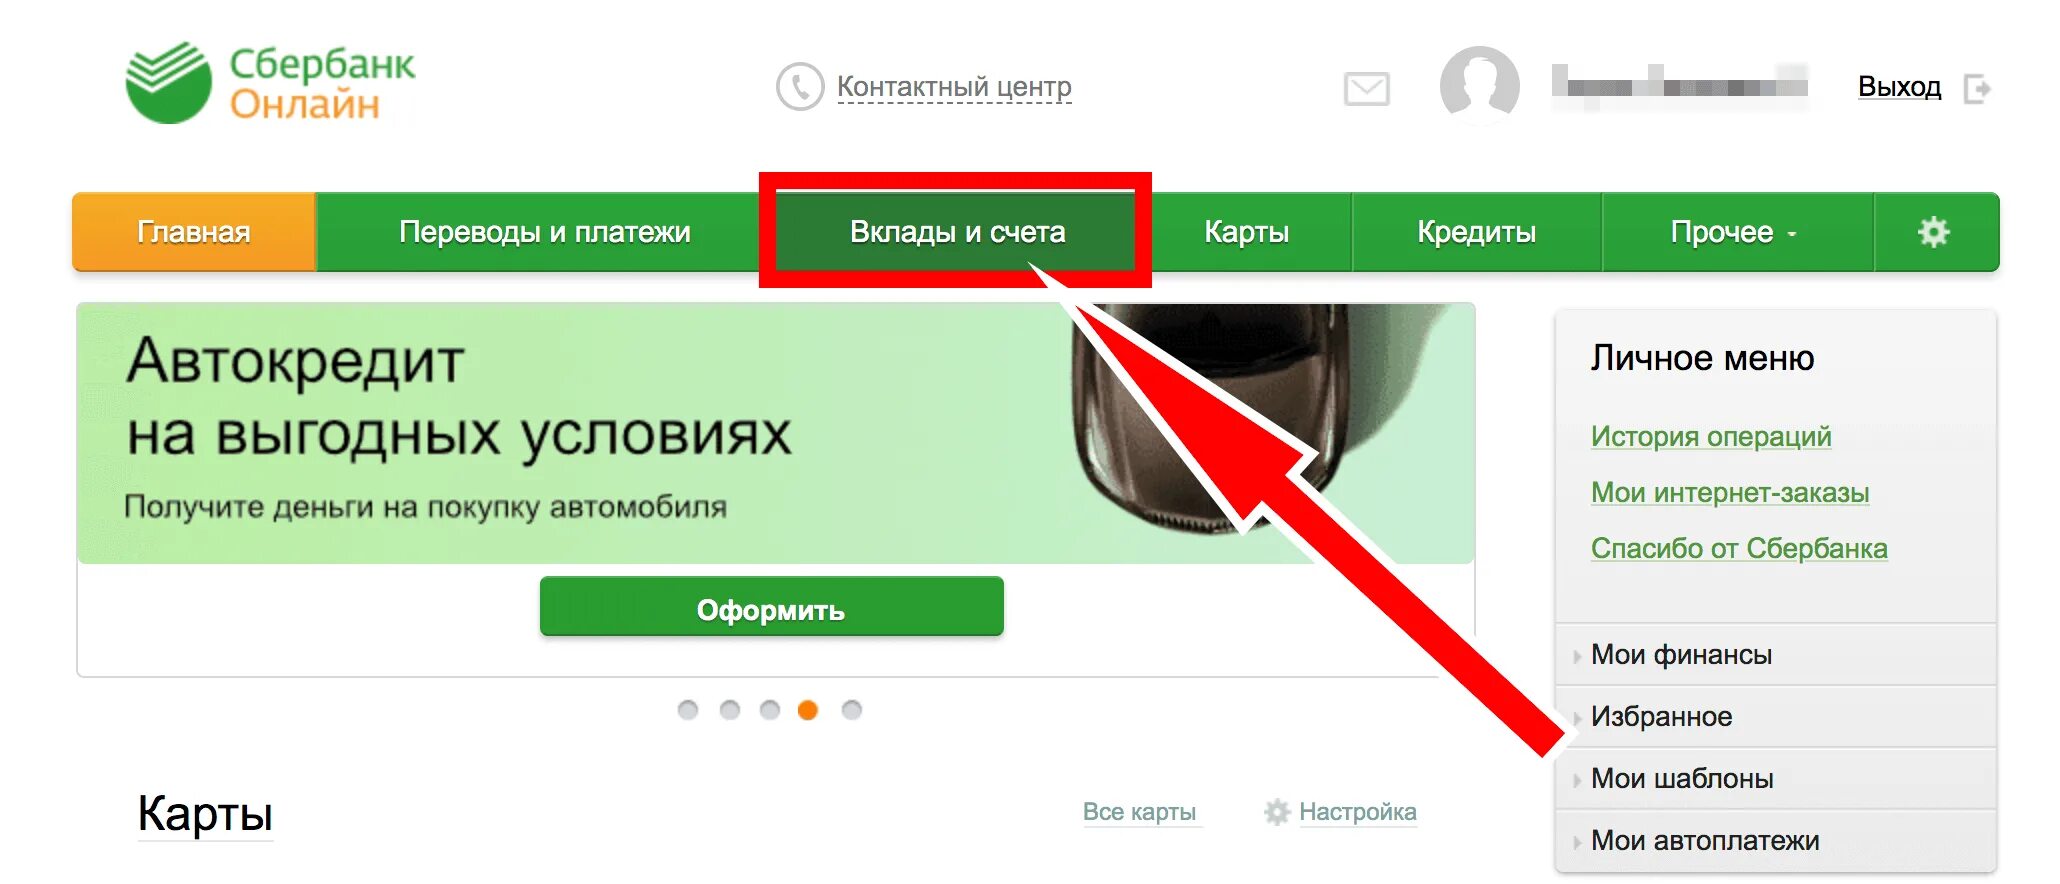Click the Автокредит promotional banner
The width and height of the screenshot is (2060, 884).
coord(775,434)
